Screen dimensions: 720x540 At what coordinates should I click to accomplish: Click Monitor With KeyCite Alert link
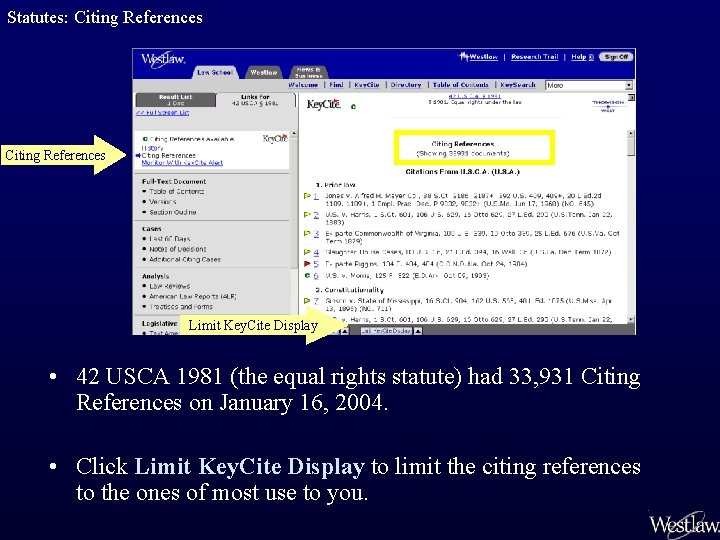tap(182, 163)
